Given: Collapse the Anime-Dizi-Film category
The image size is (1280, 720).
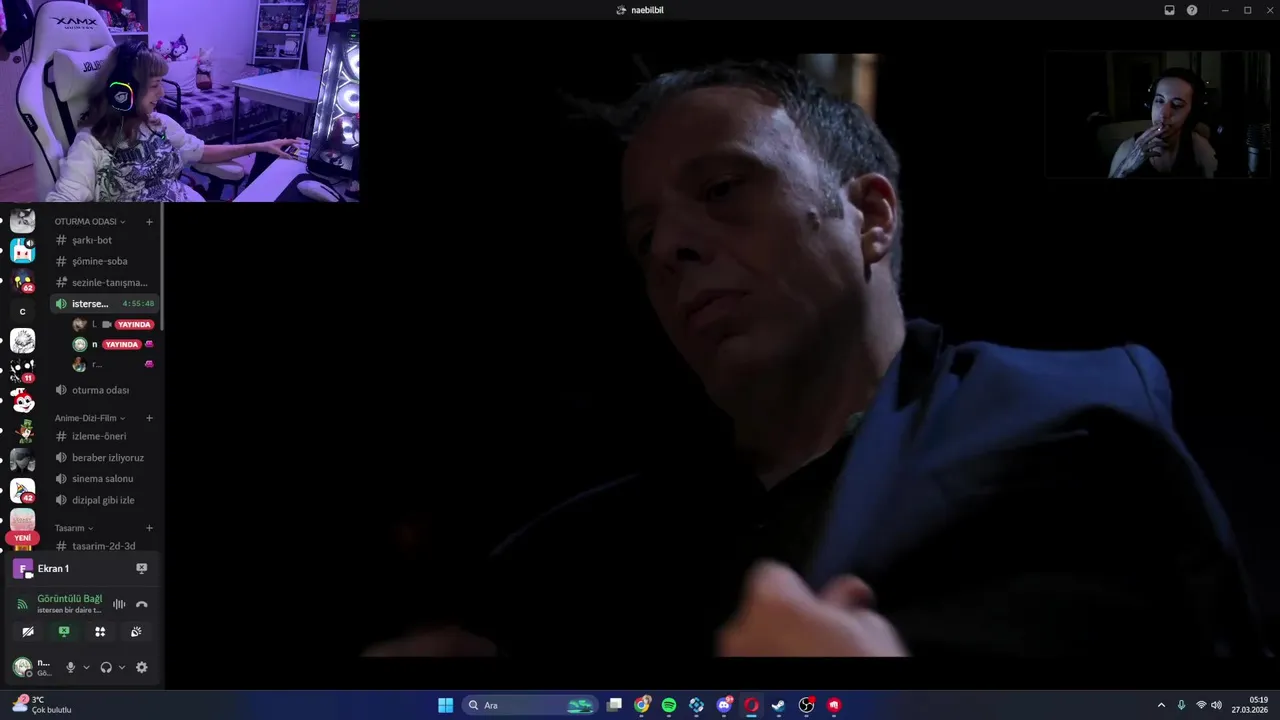Looking at the screenshot, I should [90, 418].
